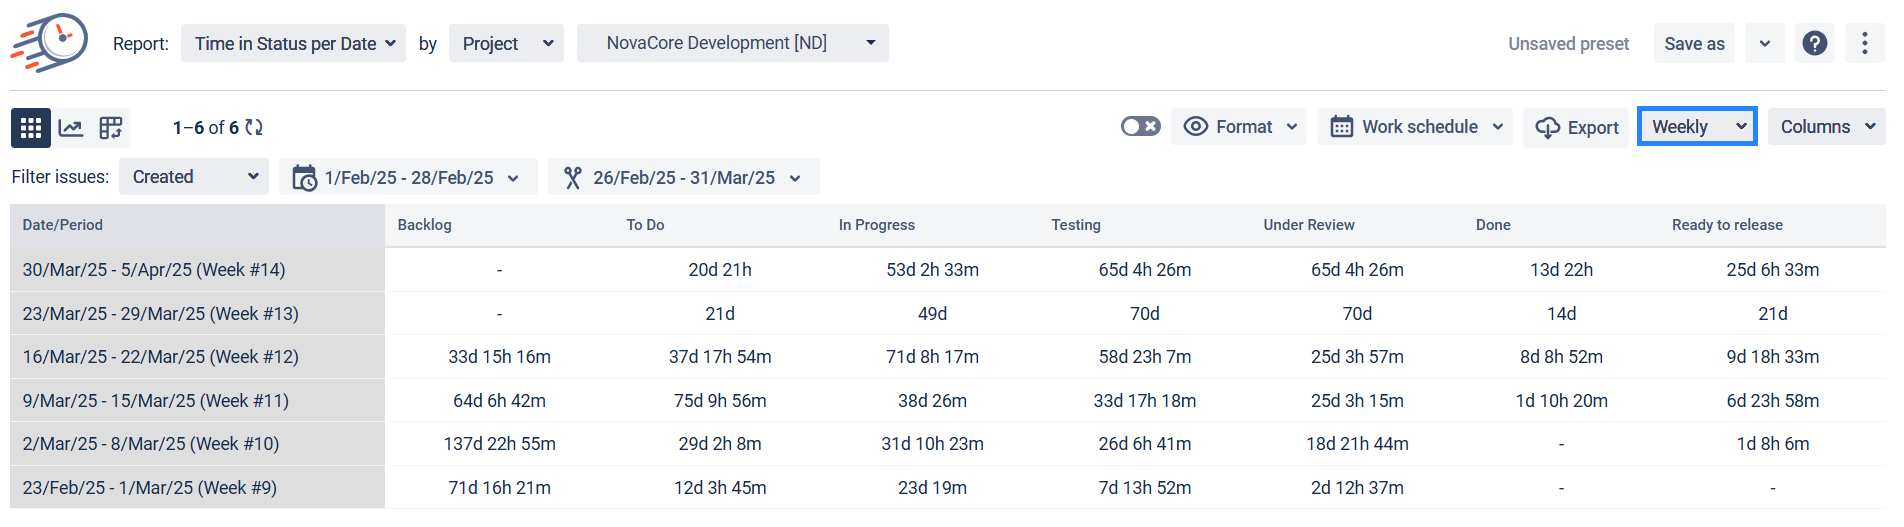Open the 1/Feb/25 - 28/Feb/25 date range
The height and width of the screenshot is (527, 1904).
pos(408,177)
